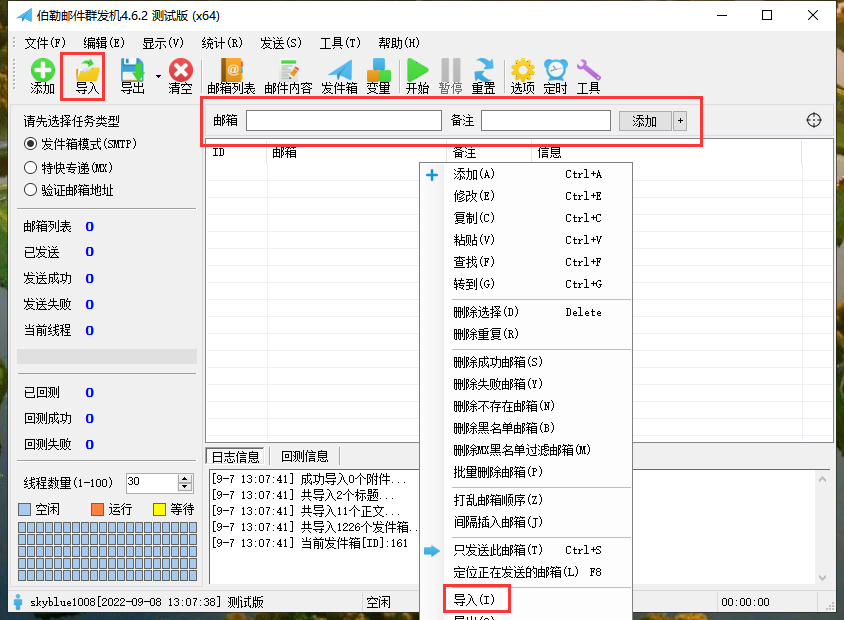Click the user icon in status bar
The width and height of the screenshot is (844, 620).
(18, 602)
